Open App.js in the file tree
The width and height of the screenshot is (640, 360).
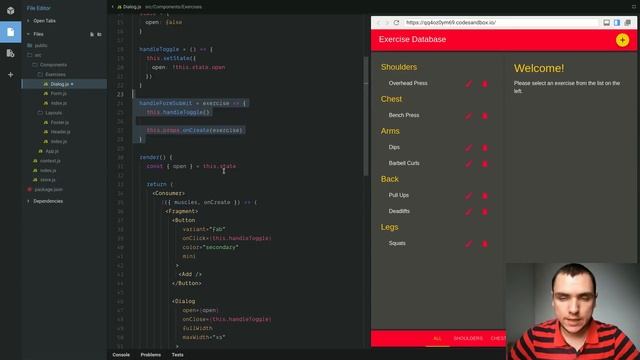tap(52, 151)
